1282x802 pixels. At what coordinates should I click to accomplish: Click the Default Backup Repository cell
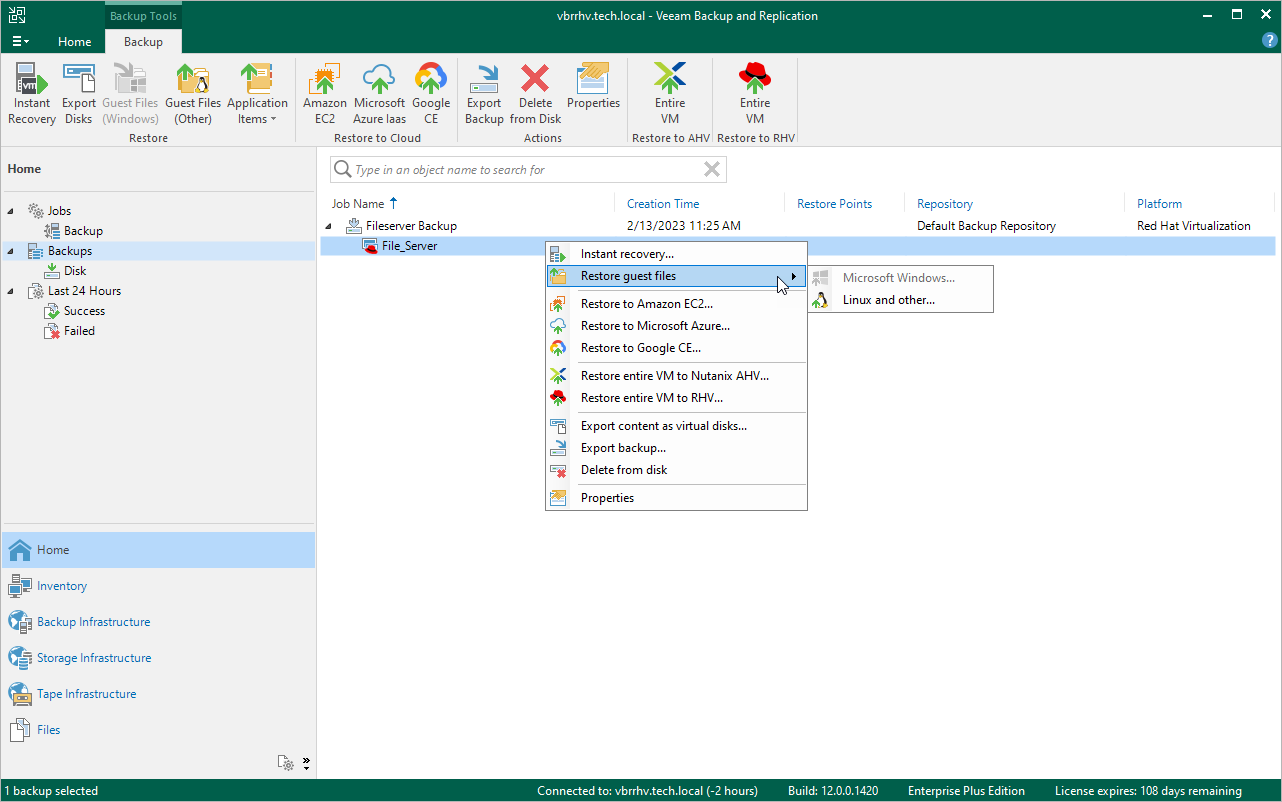point(986,226)
